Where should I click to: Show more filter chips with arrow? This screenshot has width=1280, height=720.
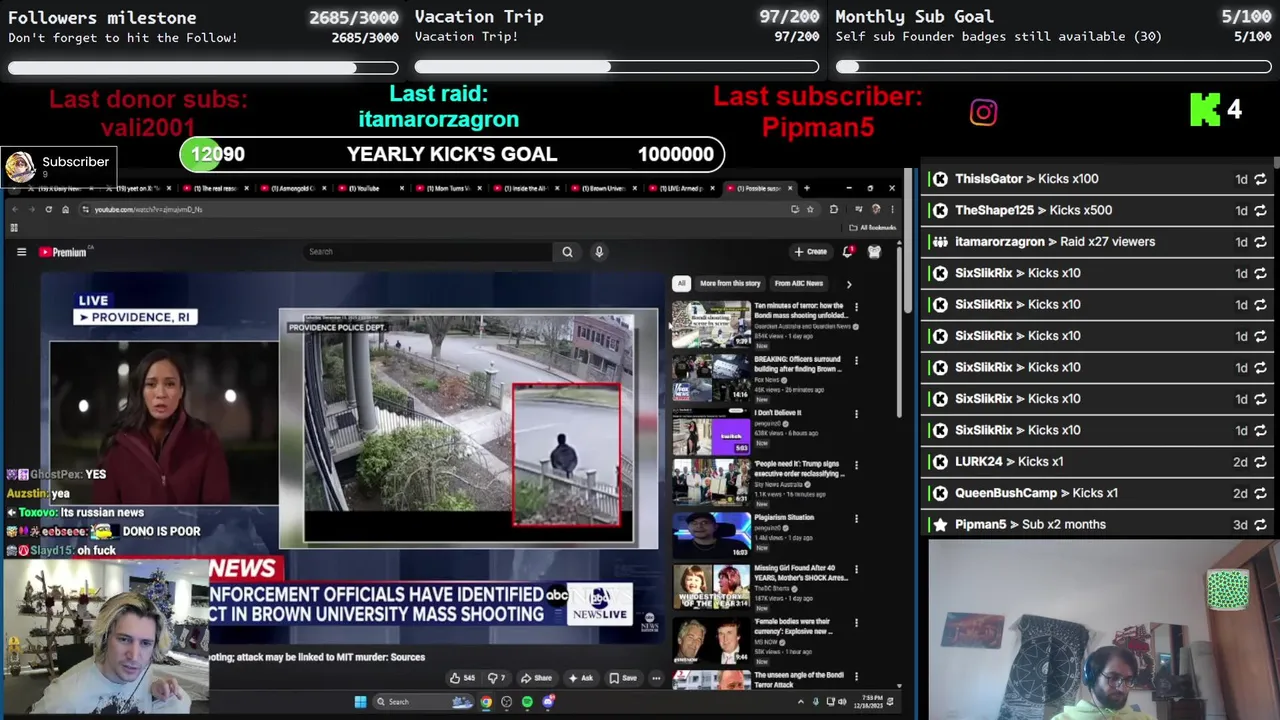point(849,284)
